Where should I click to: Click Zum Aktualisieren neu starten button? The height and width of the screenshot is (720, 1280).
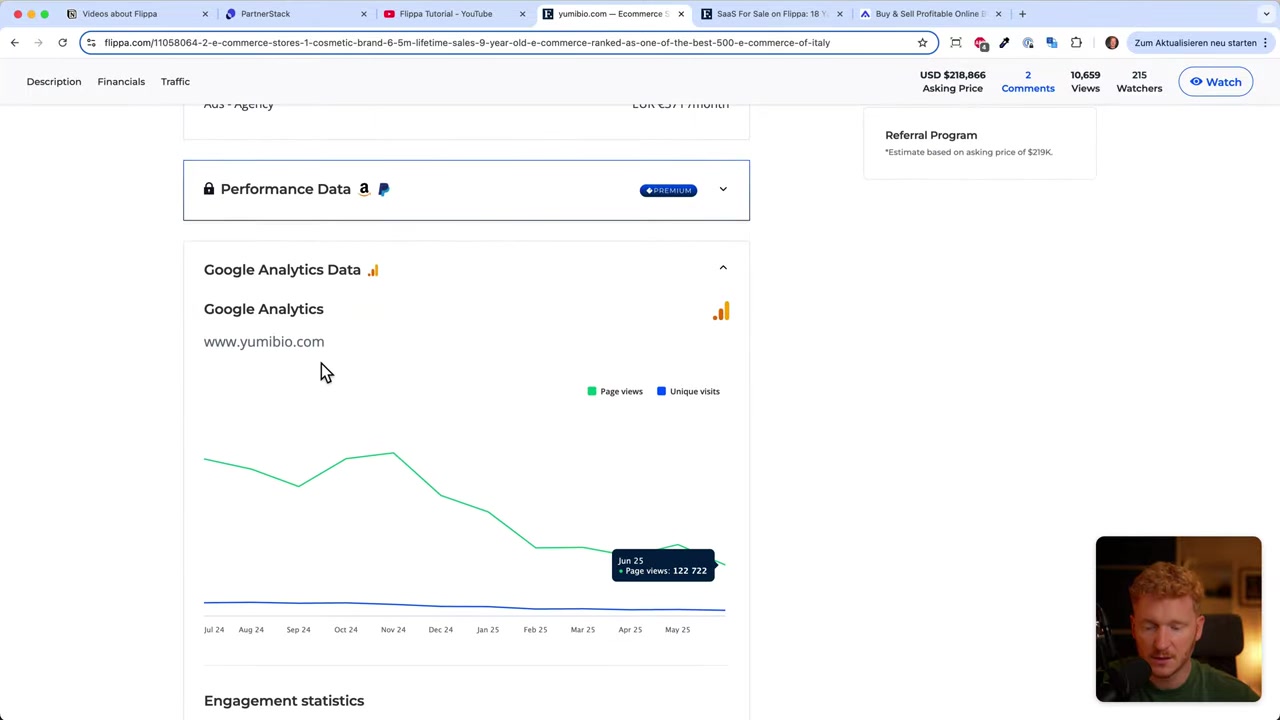pyautogui.click(x=1201, y=42)
